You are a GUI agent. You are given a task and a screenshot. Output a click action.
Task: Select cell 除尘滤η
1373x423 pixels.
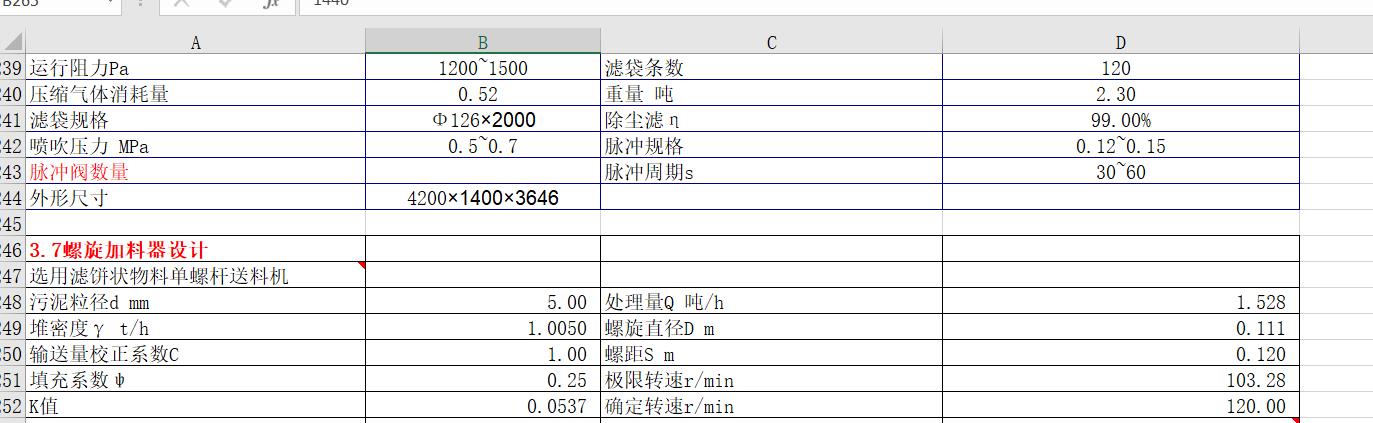(771, 120)
